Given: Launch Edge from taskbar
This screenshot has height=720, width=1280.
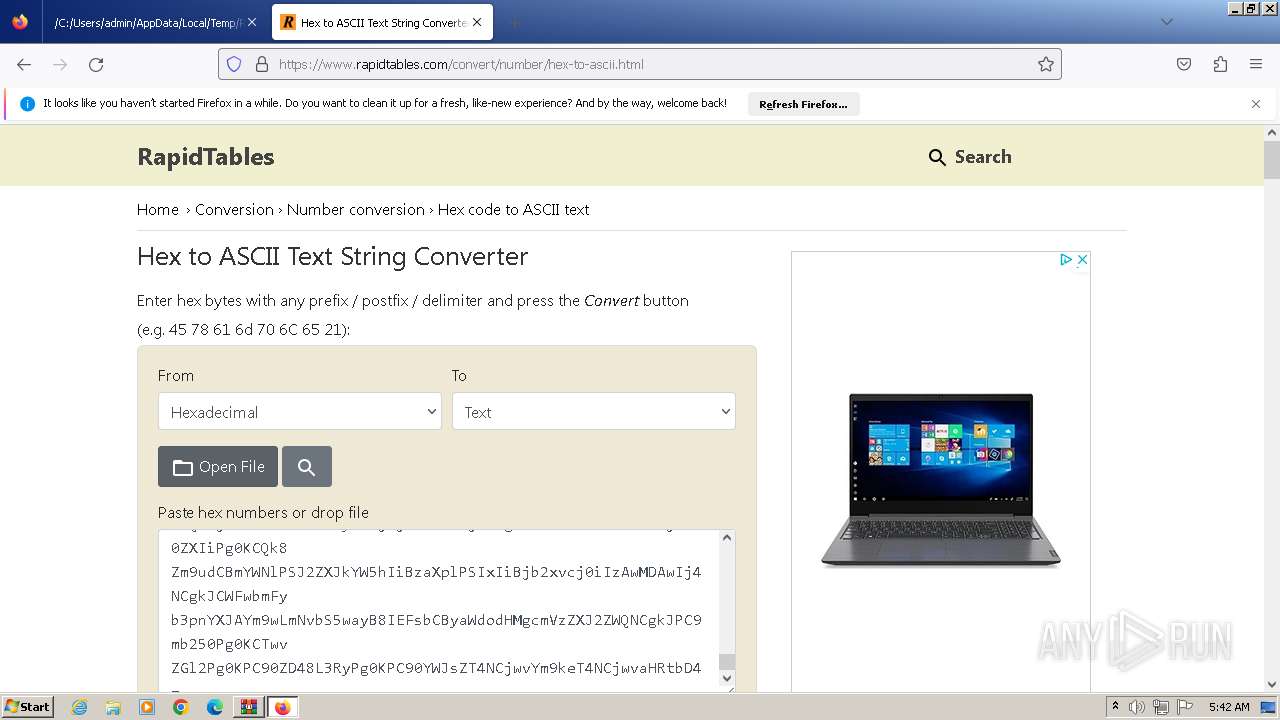Looking at the screenshot, I should tap(215, 707).
